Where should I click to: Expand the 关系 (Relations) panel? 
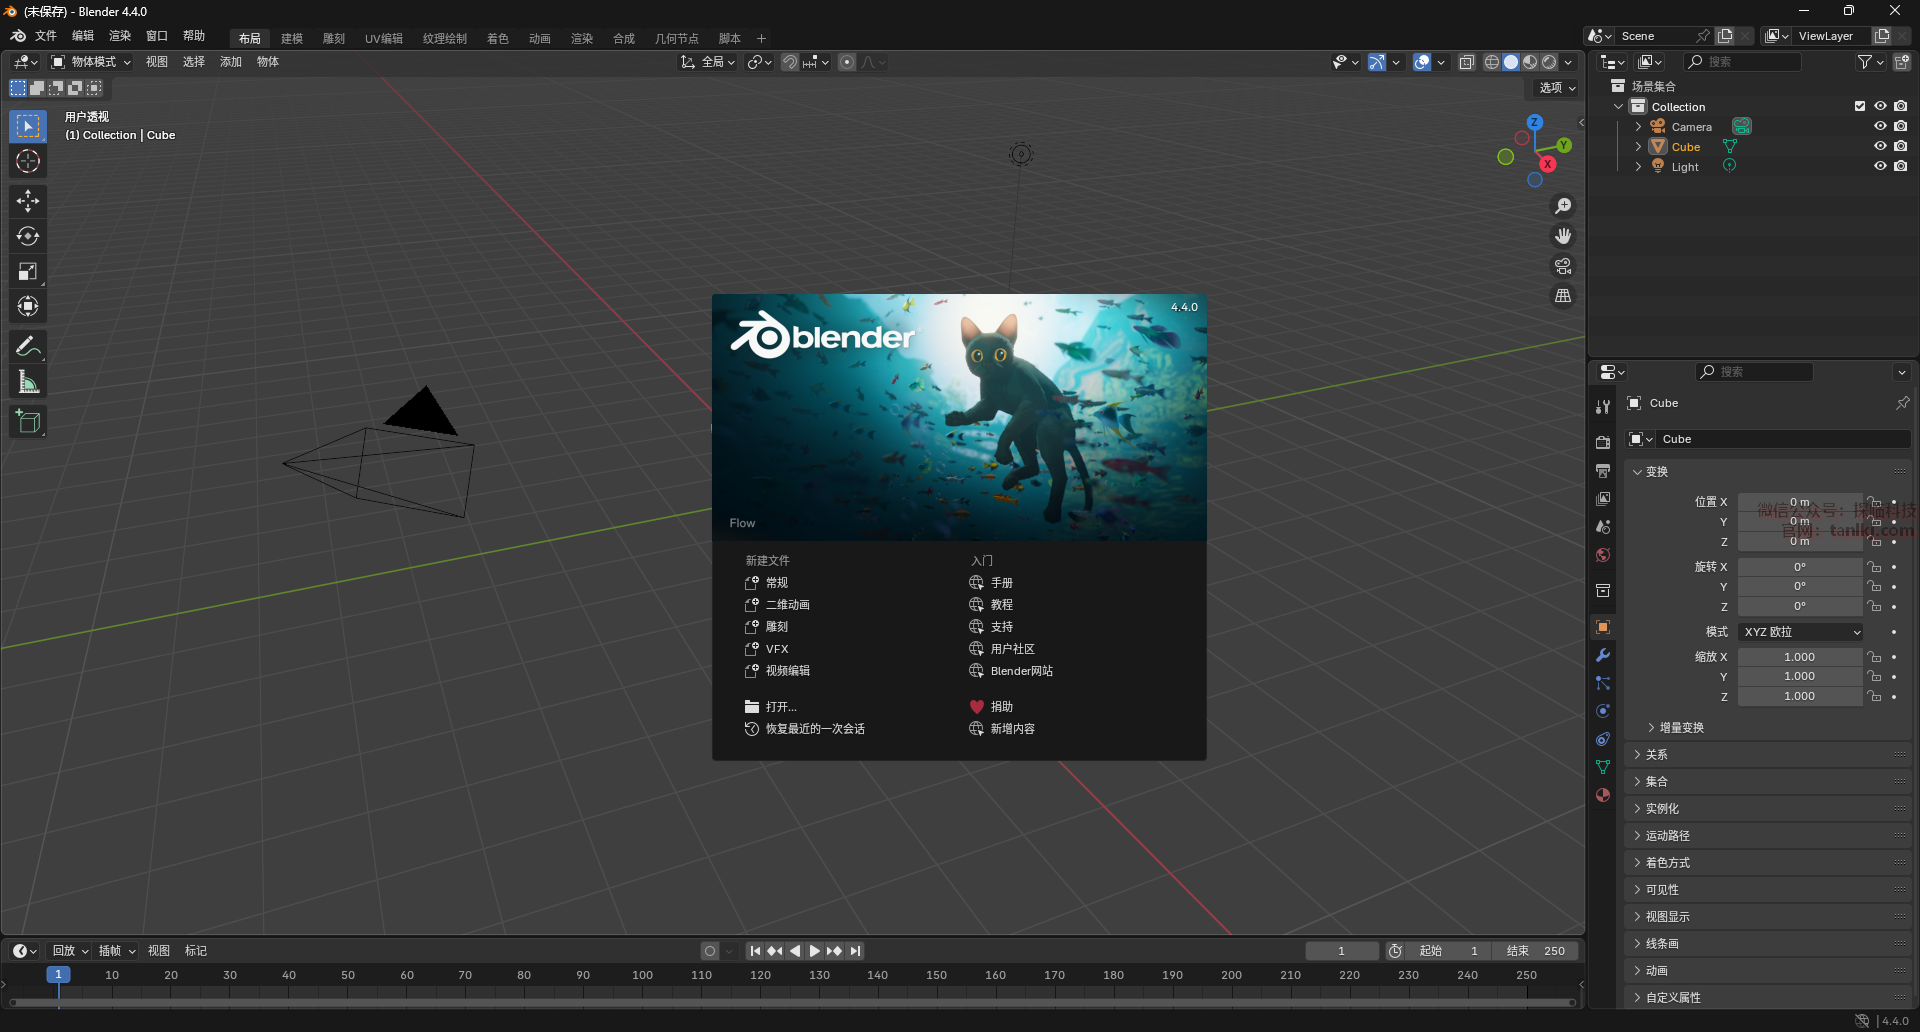point(1657,755)
